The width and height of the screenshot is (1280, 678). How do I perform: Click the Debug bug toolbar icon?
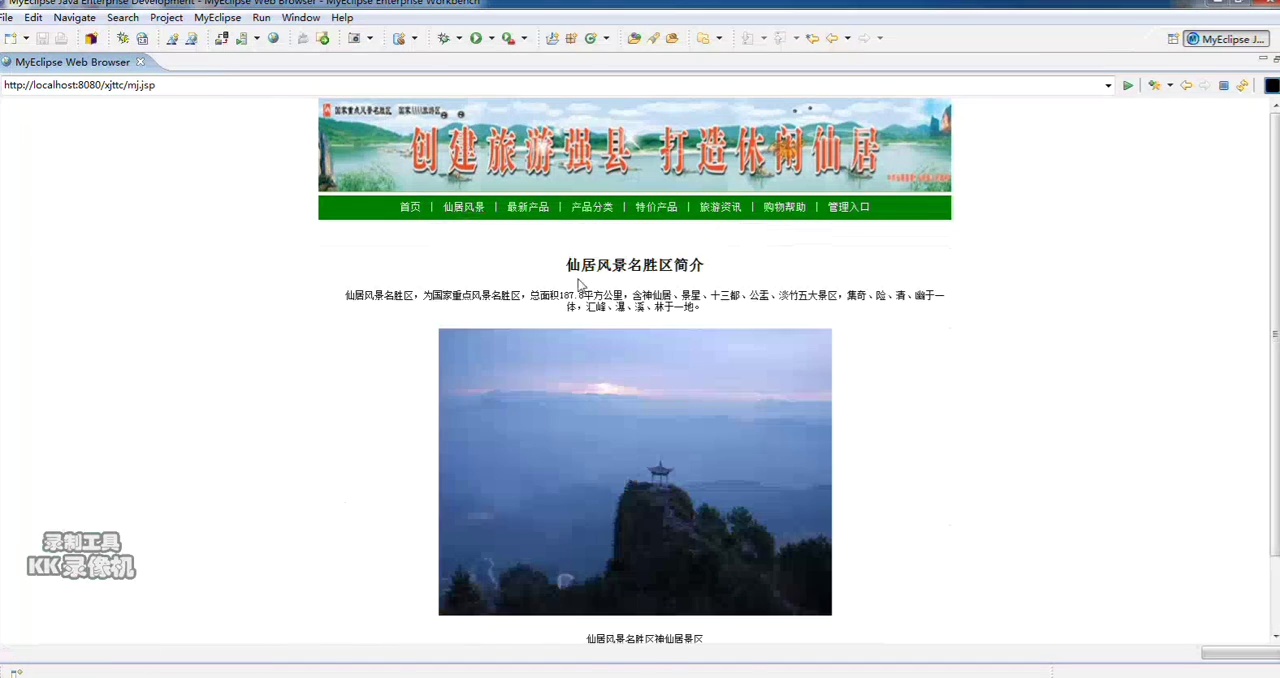444,39
